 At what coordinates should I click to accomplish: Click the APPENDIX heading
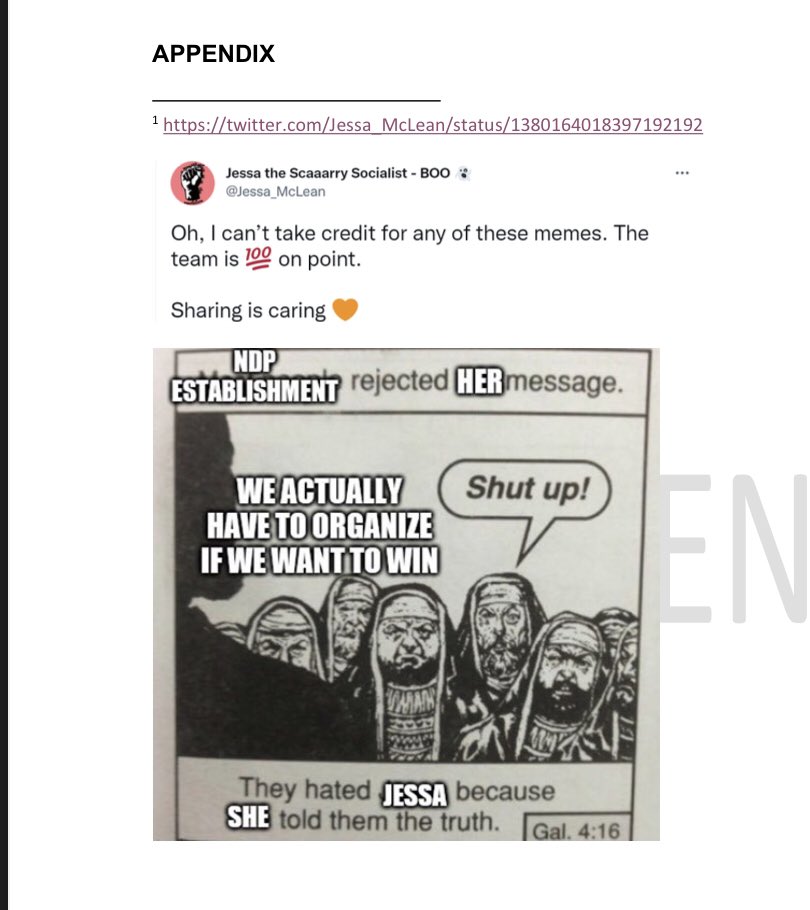214,53
